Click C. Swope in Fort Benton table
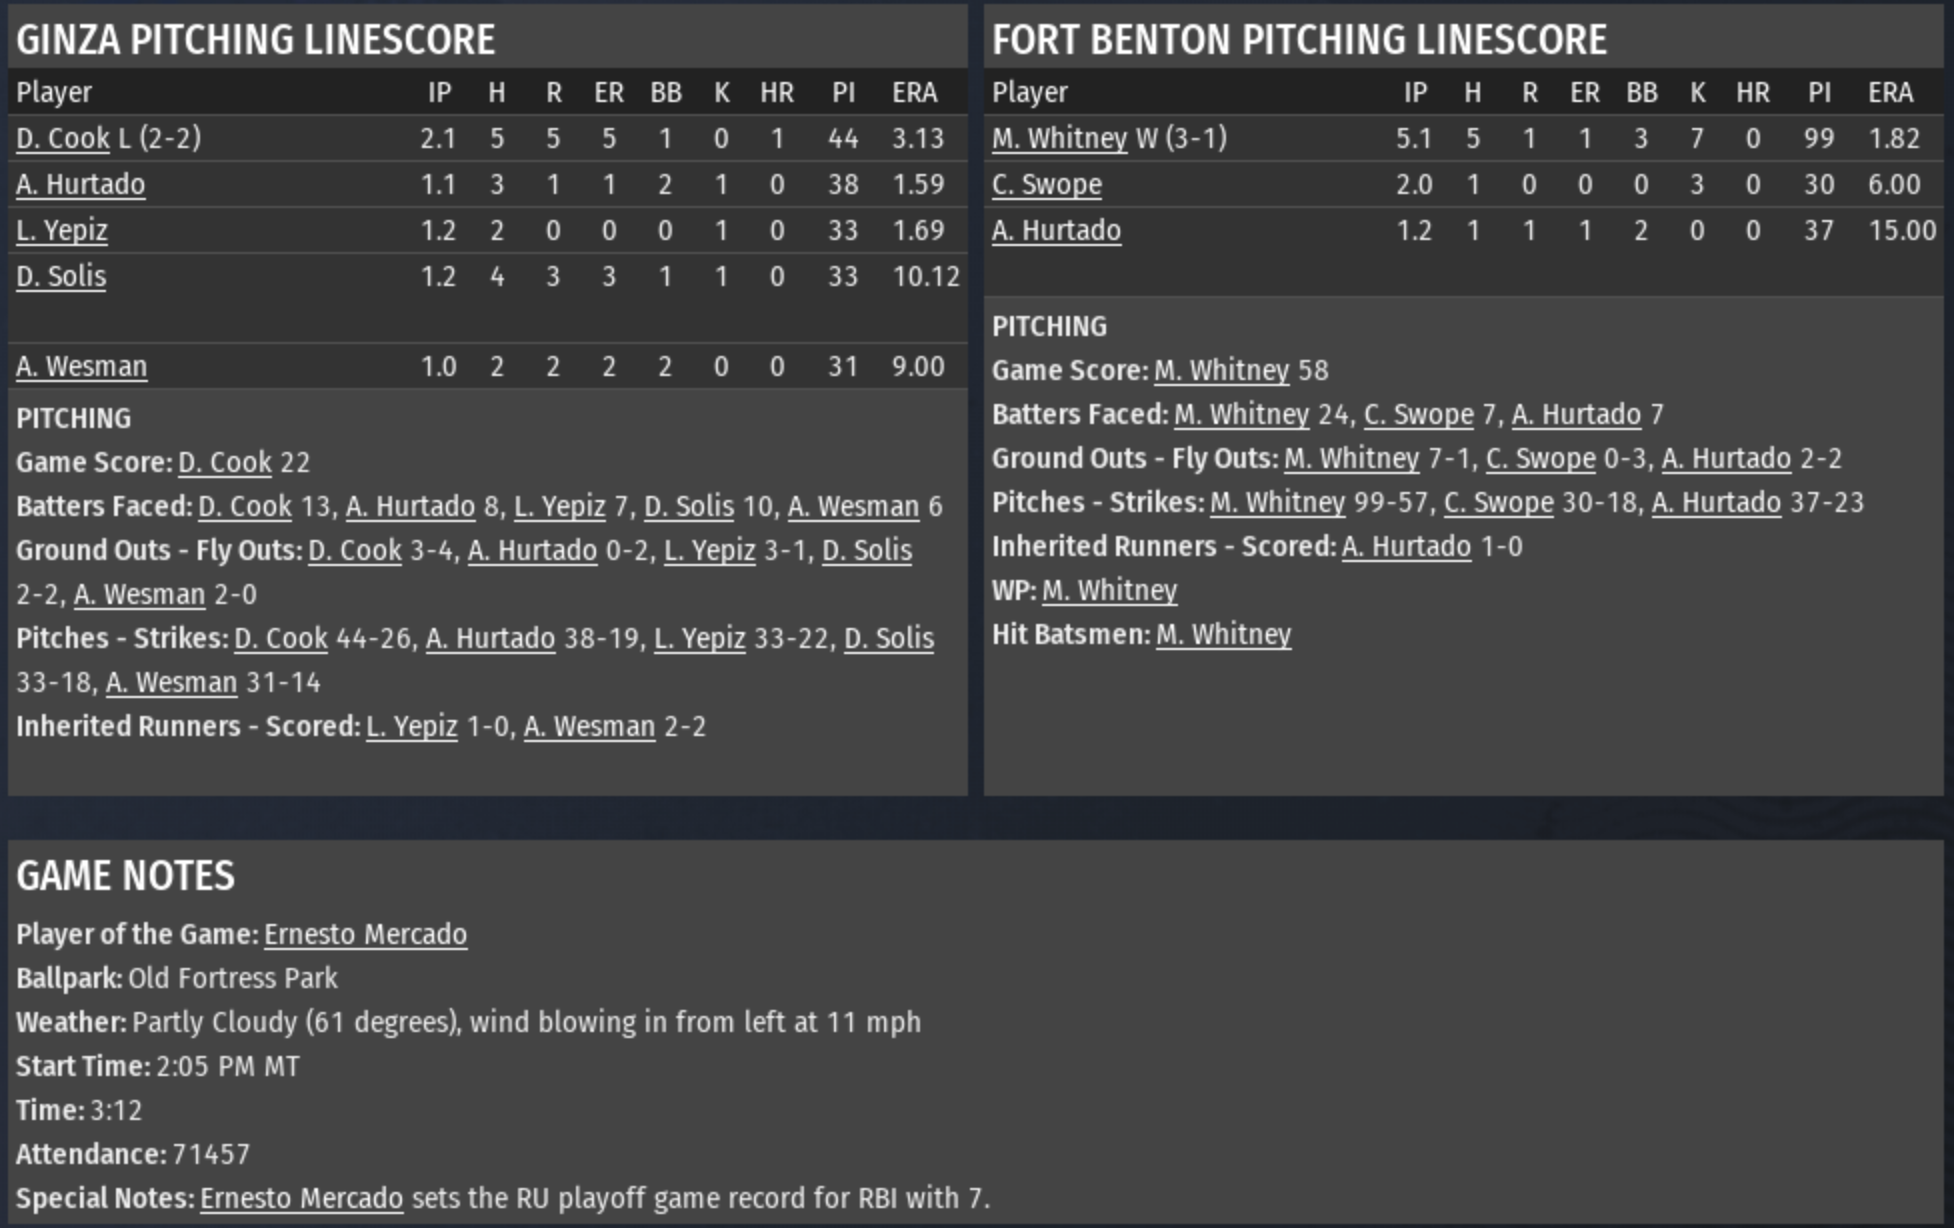Image resolution: width=1954 pixels, height=1228 pixels. 1046,184
